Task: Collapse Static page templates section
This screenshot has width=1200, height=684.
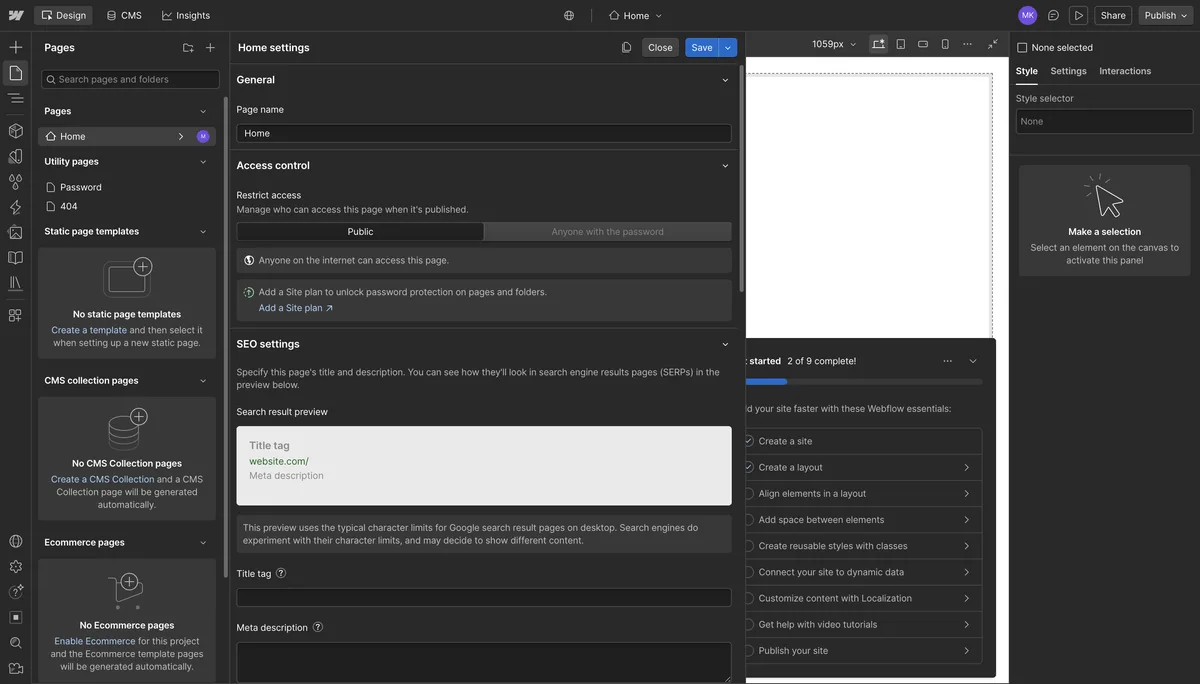Action: tap(203, 231)
